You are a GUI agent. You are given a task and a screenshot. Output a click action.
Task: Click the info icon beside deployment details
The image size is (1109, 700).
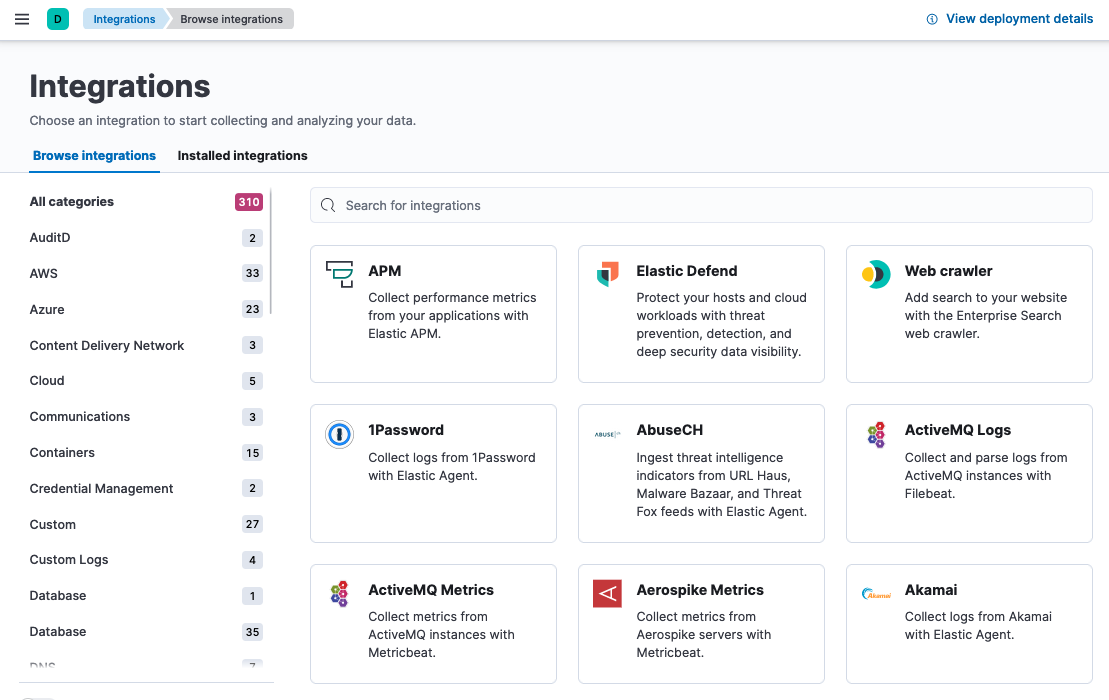click(x=930, y=18)
